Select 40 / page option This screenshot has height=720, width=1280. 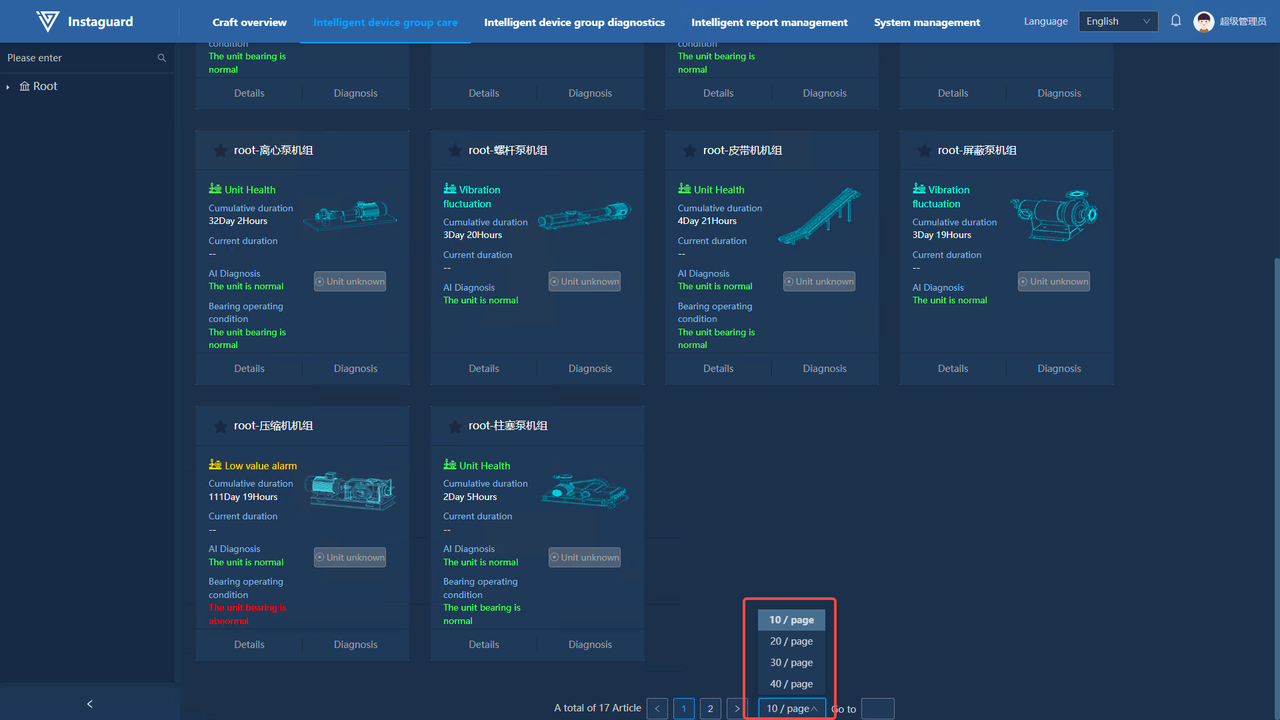(792, 684)
